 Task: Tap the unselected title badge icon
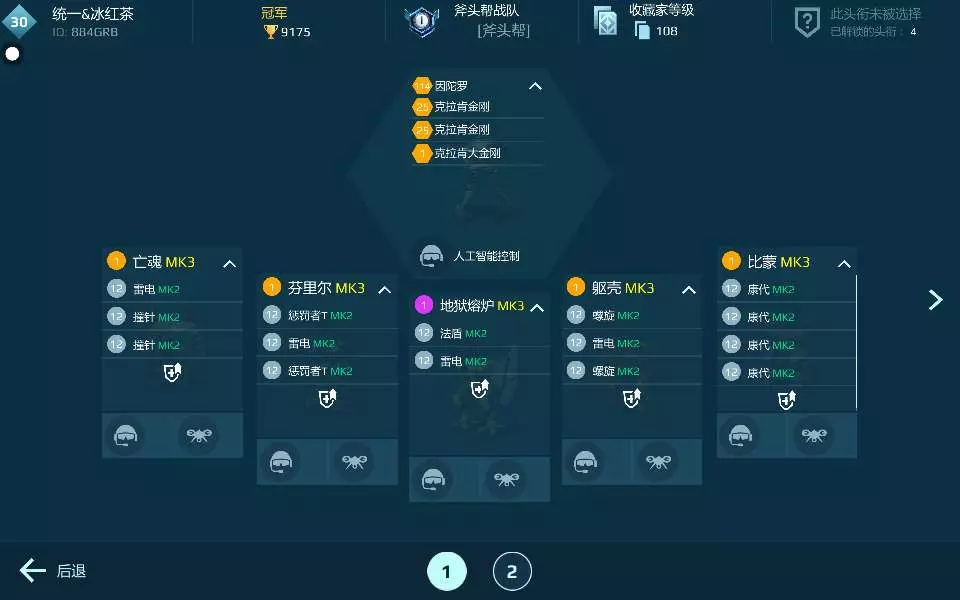[x=806, y=21]
